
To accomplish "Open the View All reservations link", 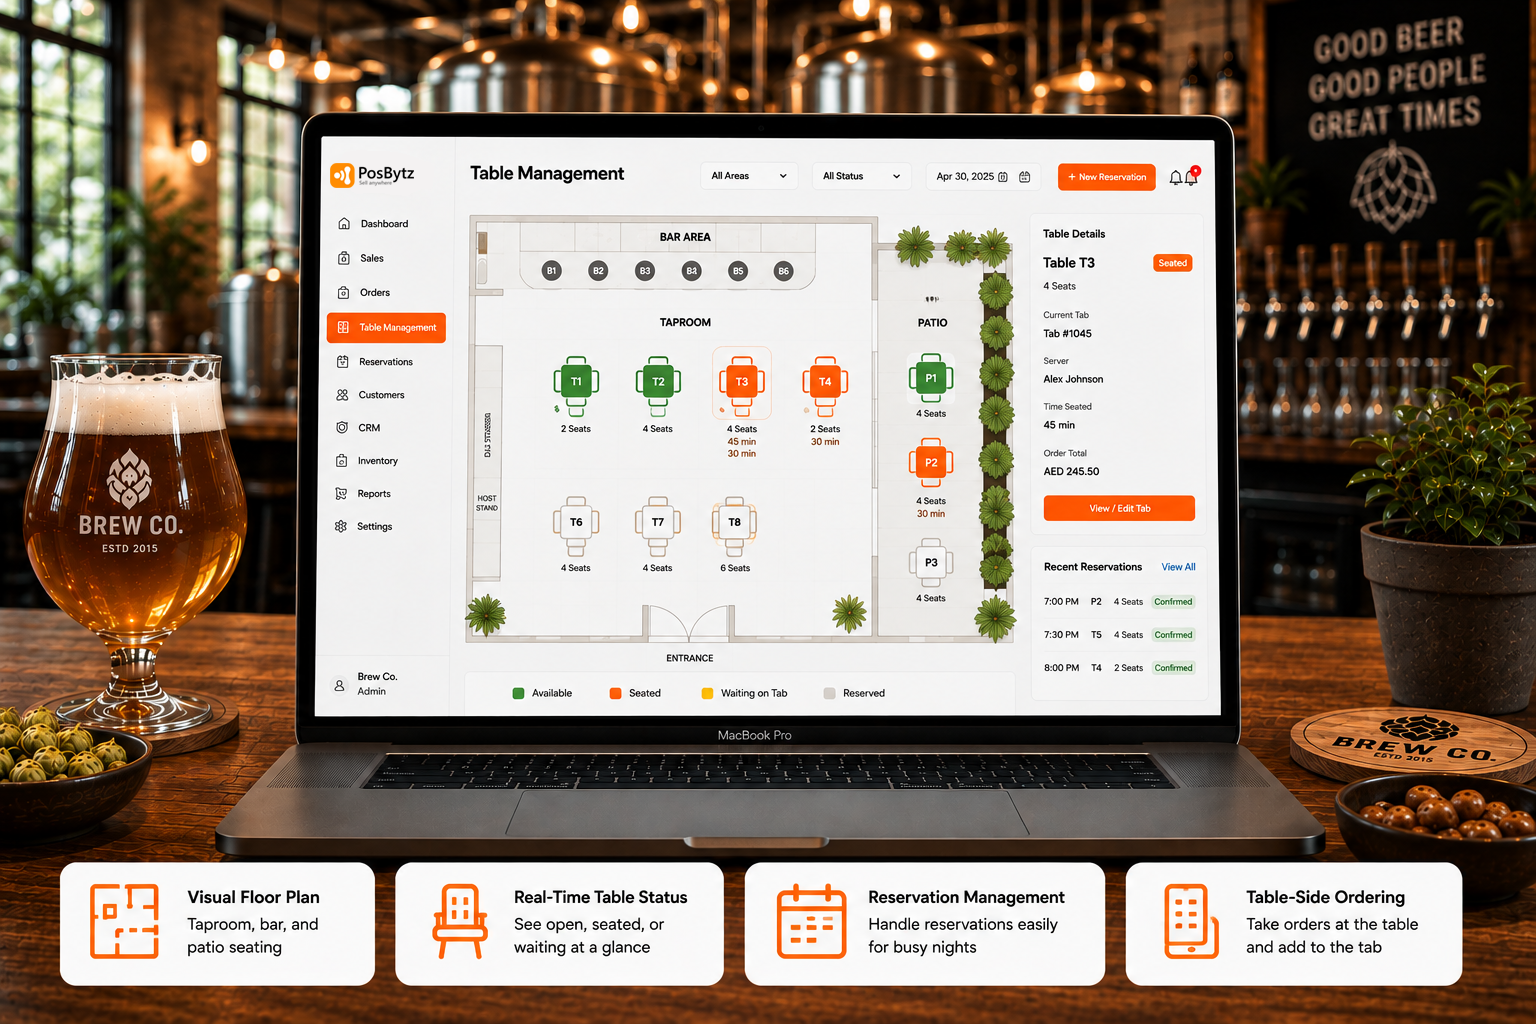I will point(1178,567).
